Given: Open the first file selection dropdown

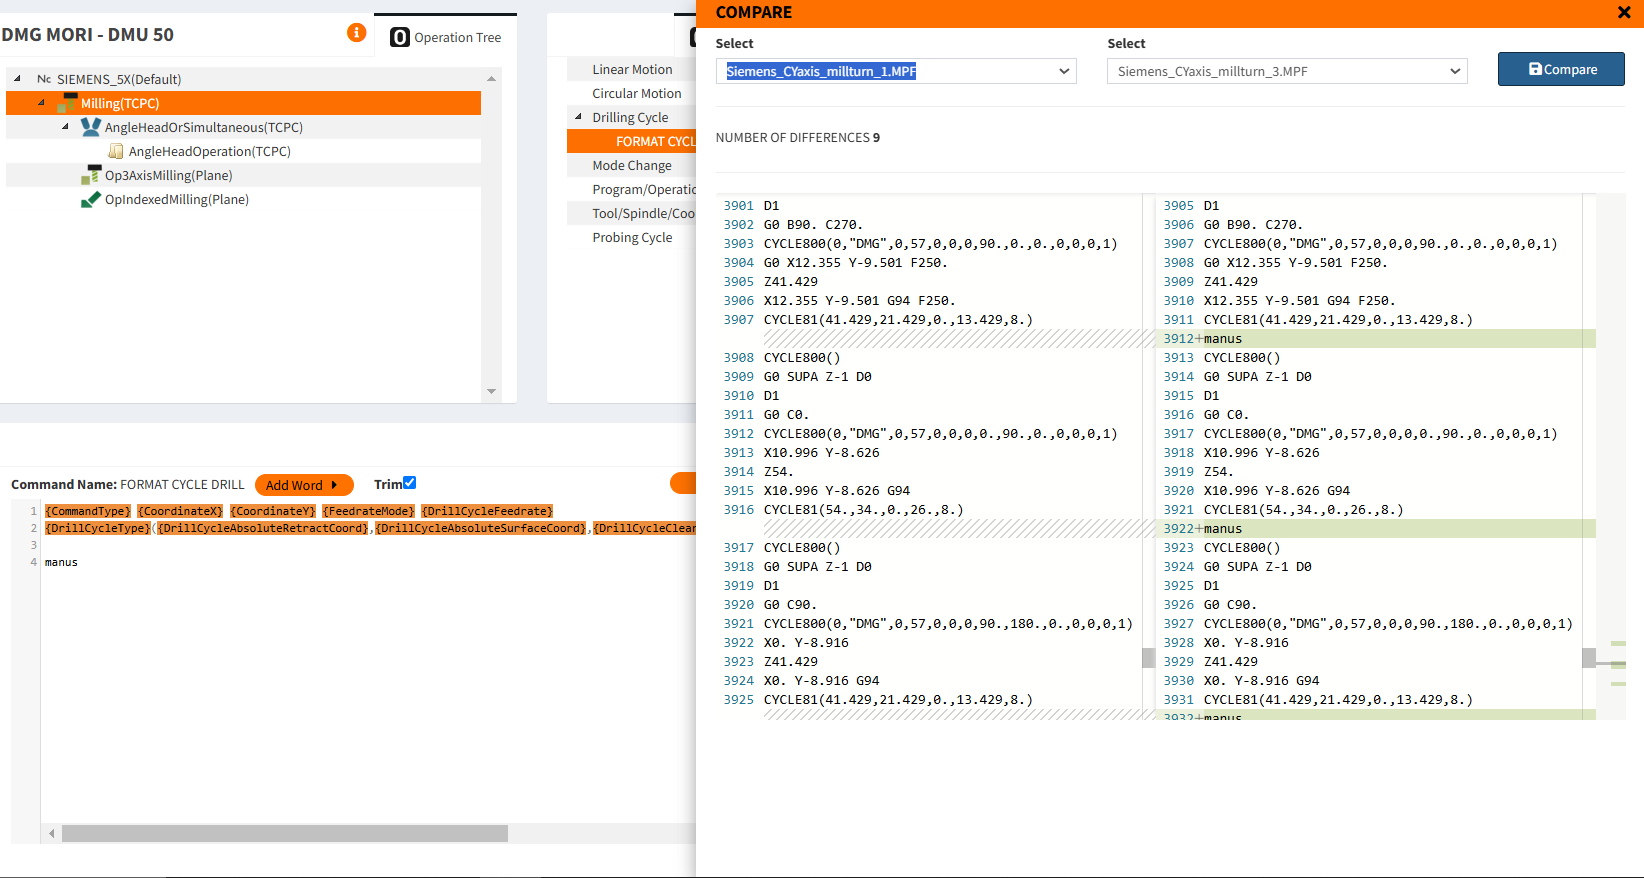Looking at the screenshot, I should [x=895, y=71].
